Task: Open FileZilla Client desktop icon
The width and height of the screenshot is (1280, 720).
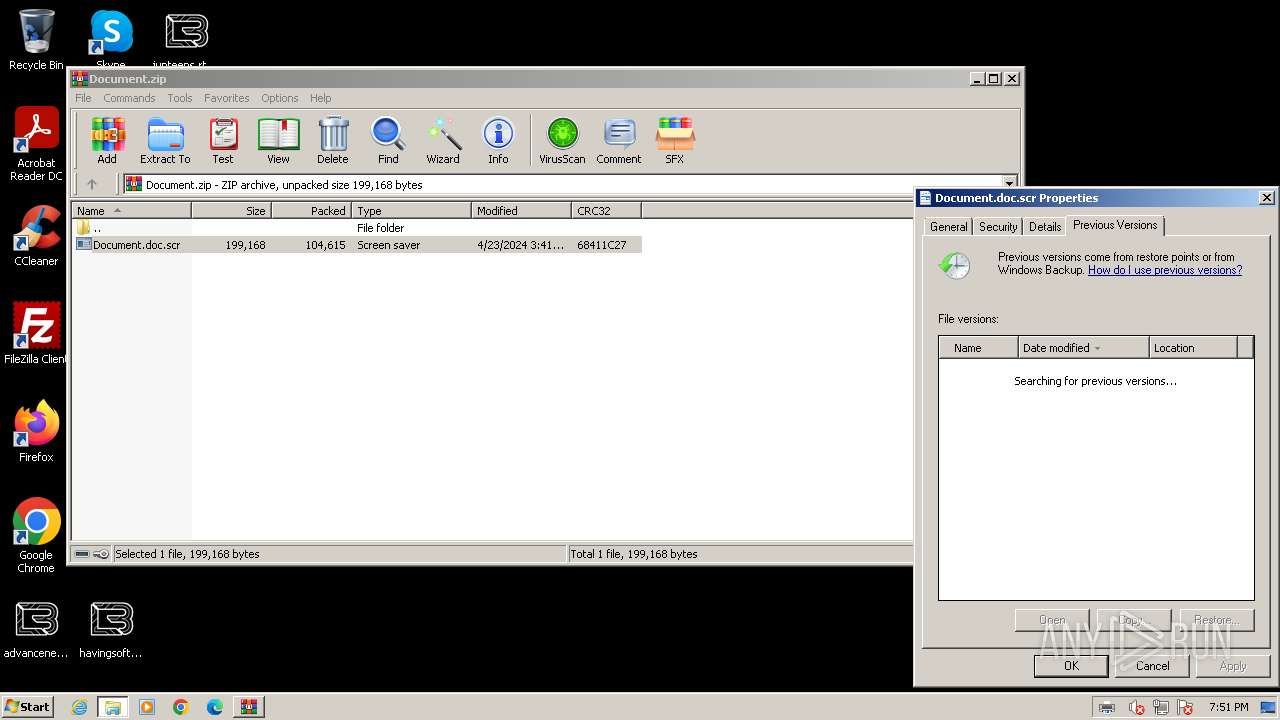Action: (36, 333)
